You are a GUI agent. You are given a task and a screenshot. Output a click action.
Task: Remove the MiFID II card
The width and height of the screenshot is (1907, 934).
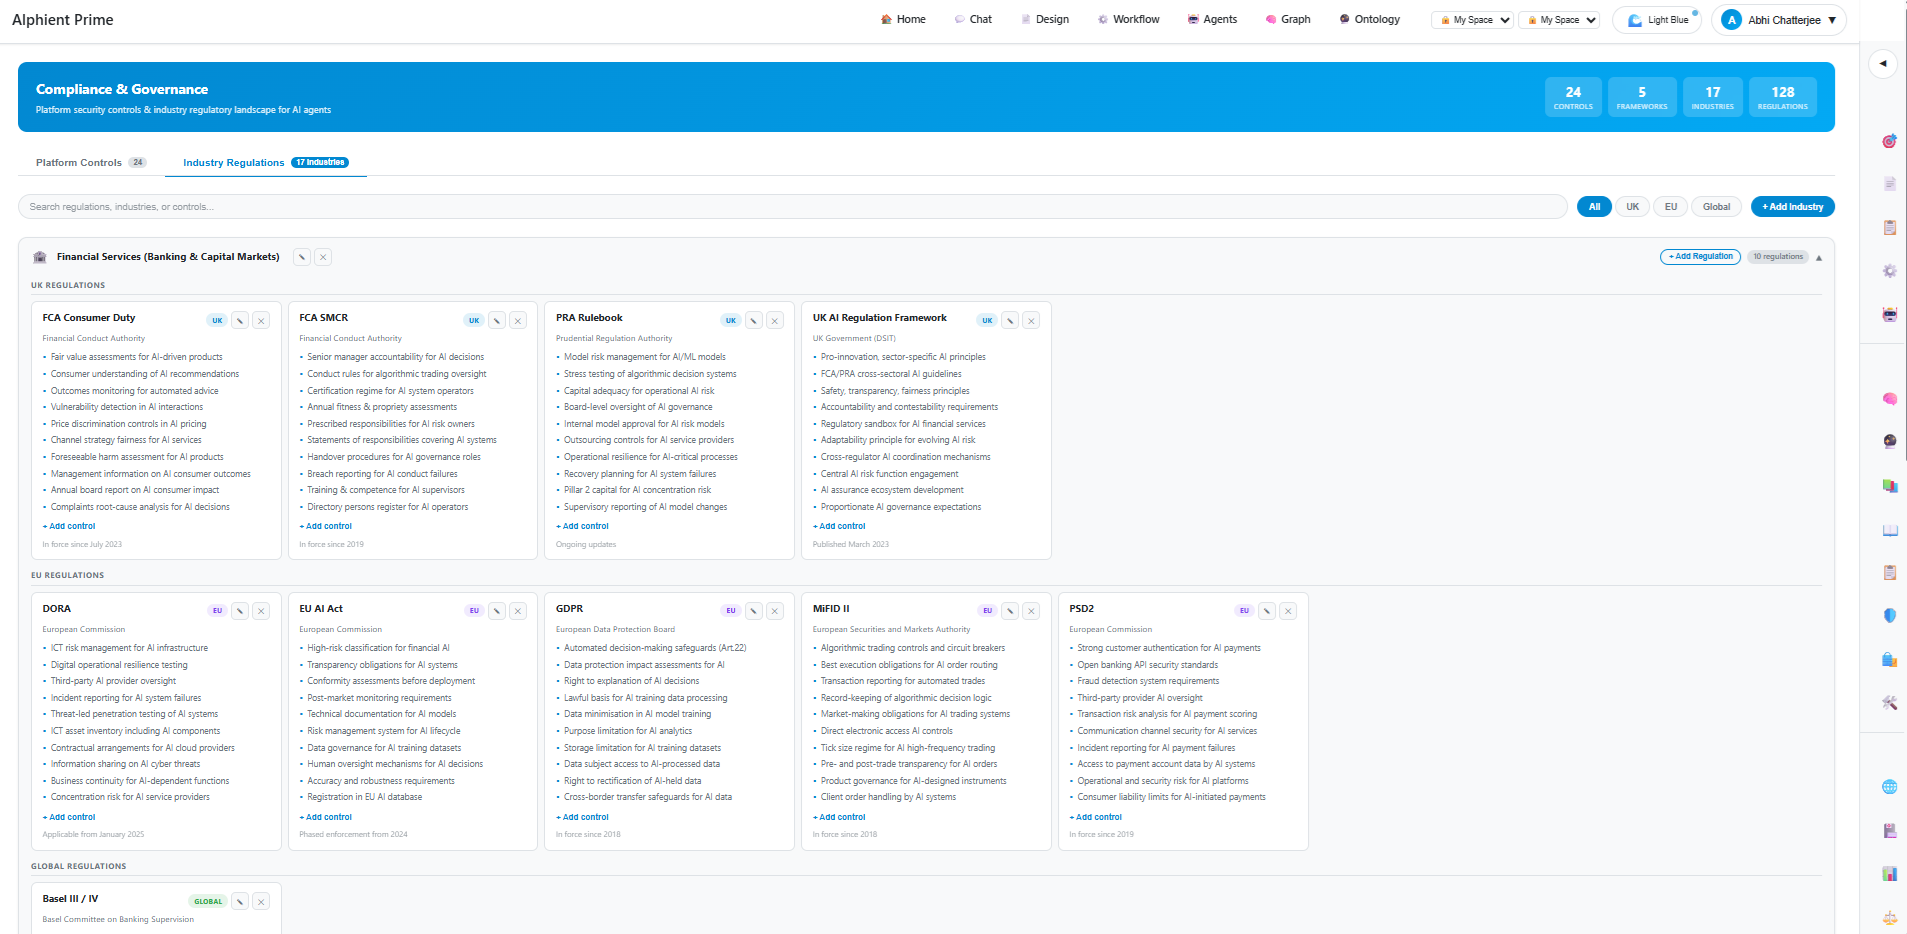(1031, 611)
